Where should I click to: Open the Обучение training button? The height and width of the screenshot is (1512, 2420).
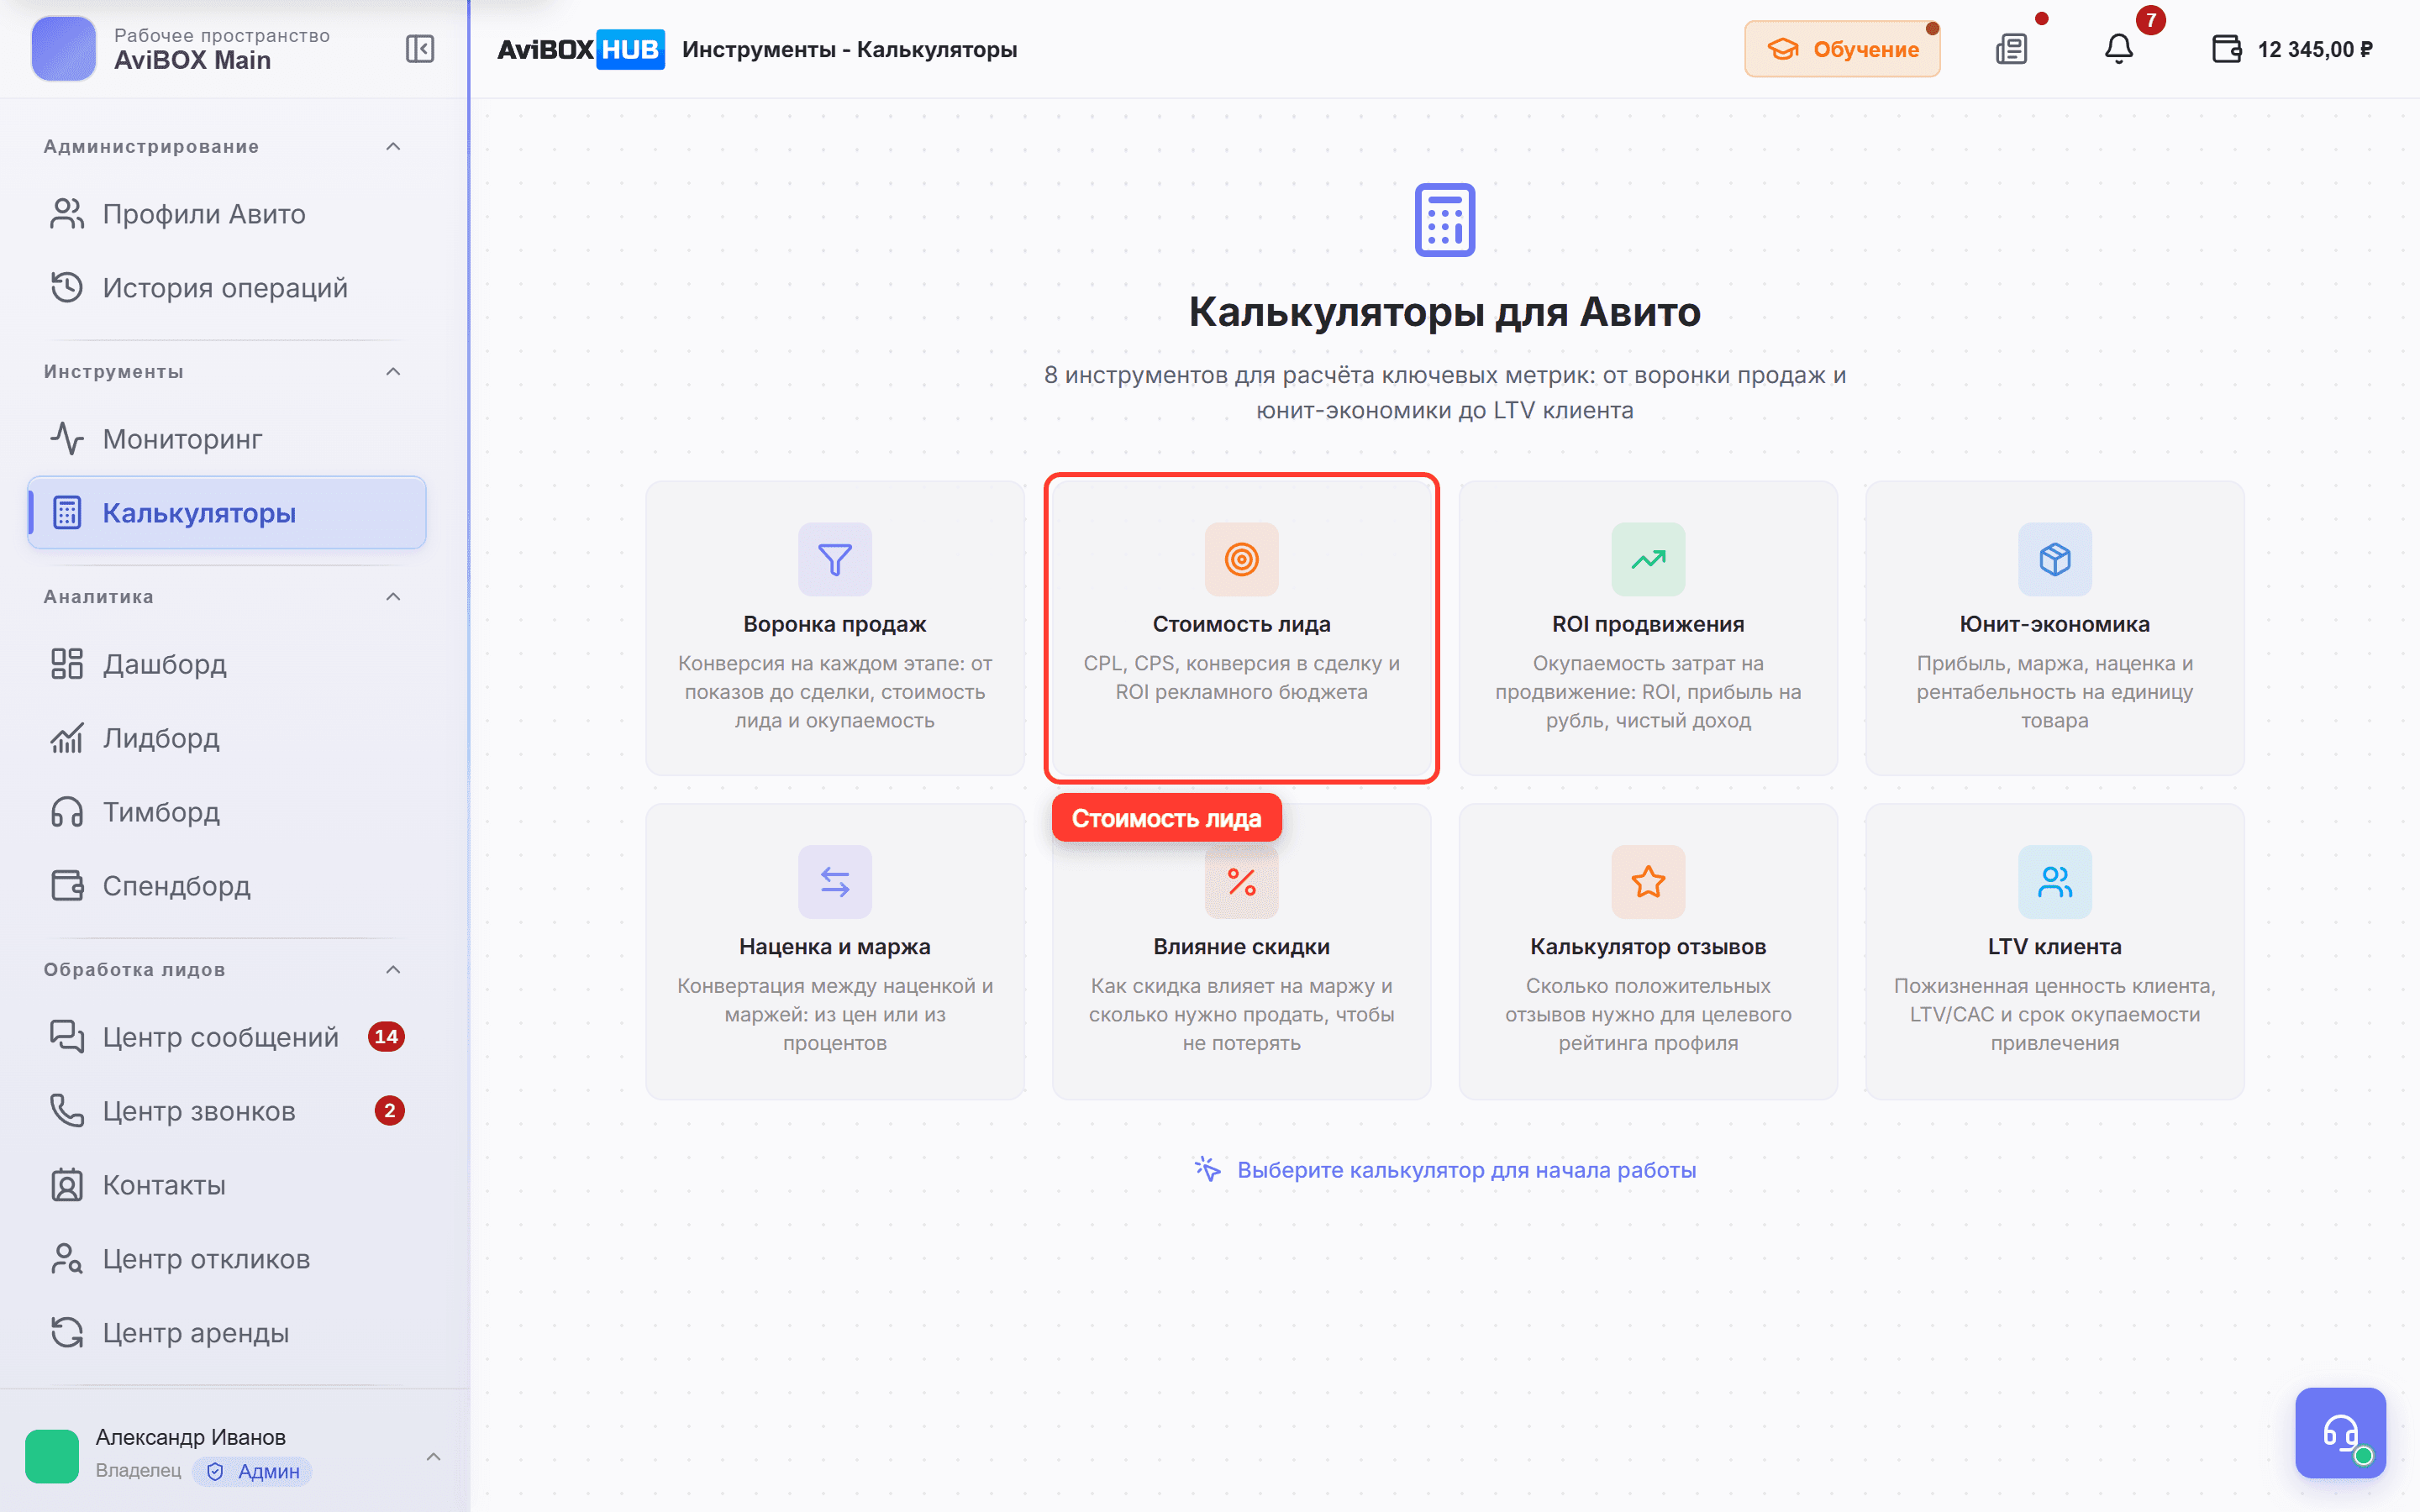pyautogui.click(x=1842, y=49)
